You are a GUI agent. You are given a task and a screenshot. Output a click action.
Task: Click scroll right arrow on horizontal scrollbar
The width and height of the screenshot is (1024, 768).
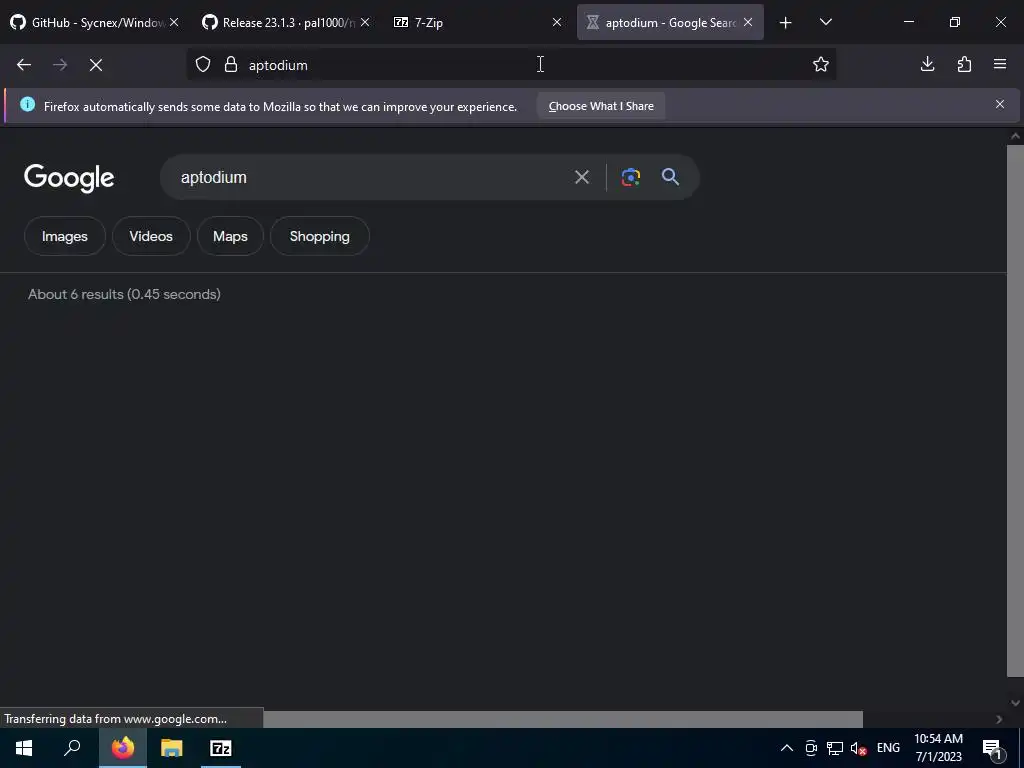click(x=999, y=719)
